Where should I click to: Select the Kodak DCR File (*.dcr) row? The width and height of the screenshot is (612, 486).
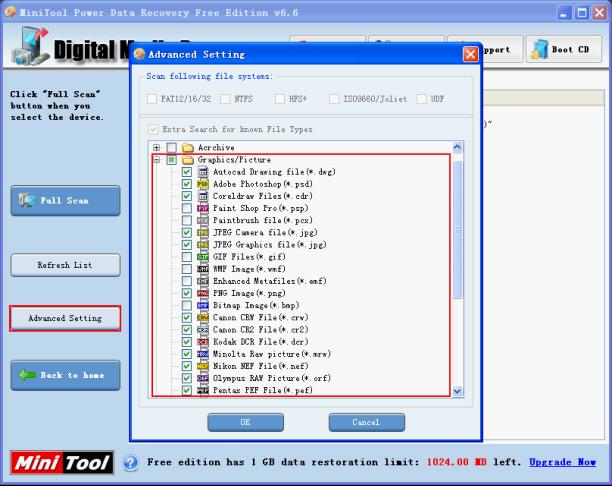pyautogui.click(x=260, y=342)
